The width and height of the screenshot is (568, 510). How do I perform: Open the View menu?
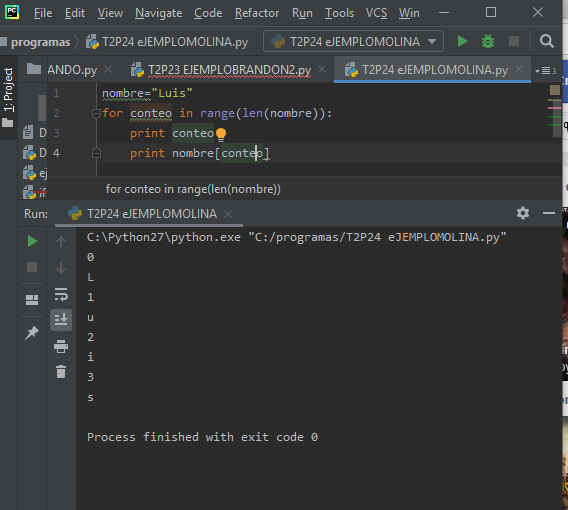[x=110, y=13]
